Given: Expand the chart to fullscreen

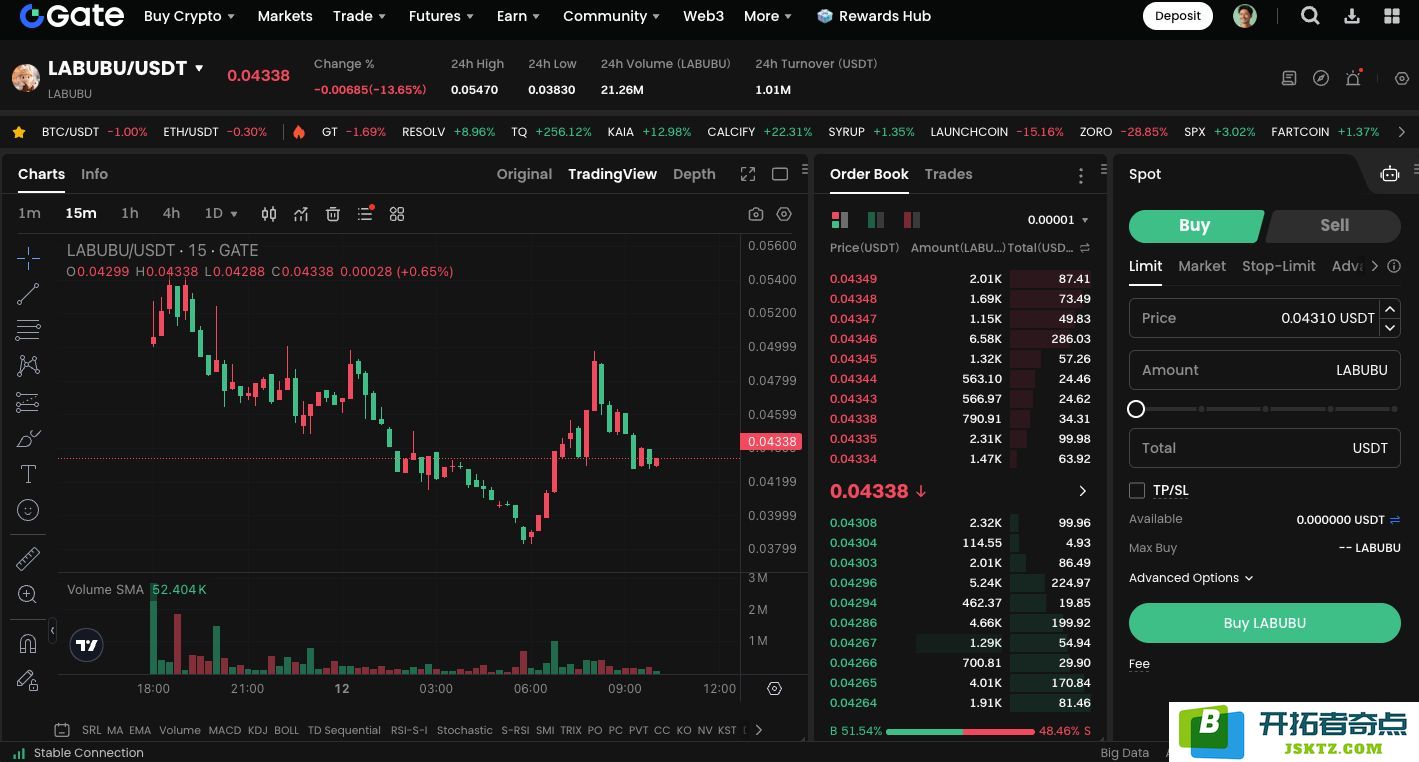Looking at the screenshot, I should (748, 174).
